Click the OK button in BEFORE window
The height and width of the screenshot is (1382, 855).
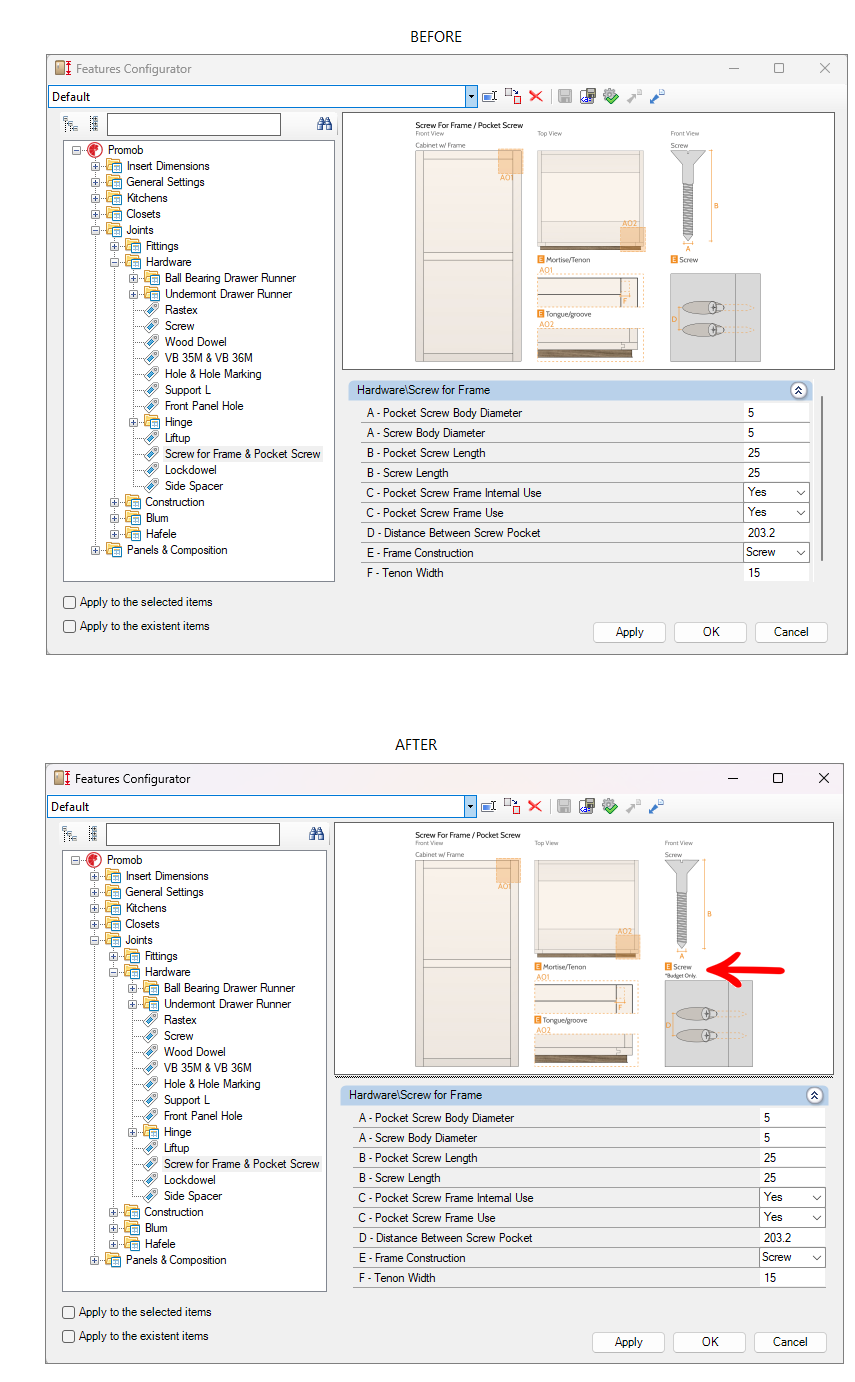click(710, 632)
